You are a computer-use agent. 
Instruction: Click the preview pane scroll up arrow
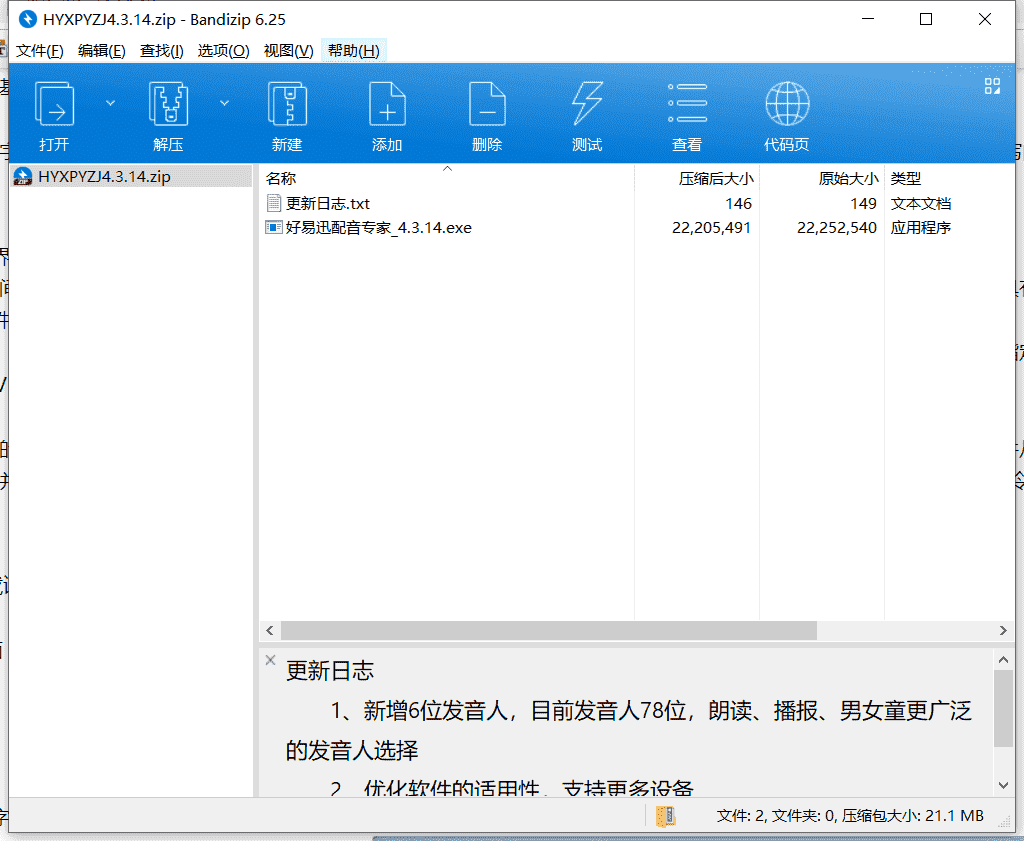pyautogui.click(x=1003, y=660)
